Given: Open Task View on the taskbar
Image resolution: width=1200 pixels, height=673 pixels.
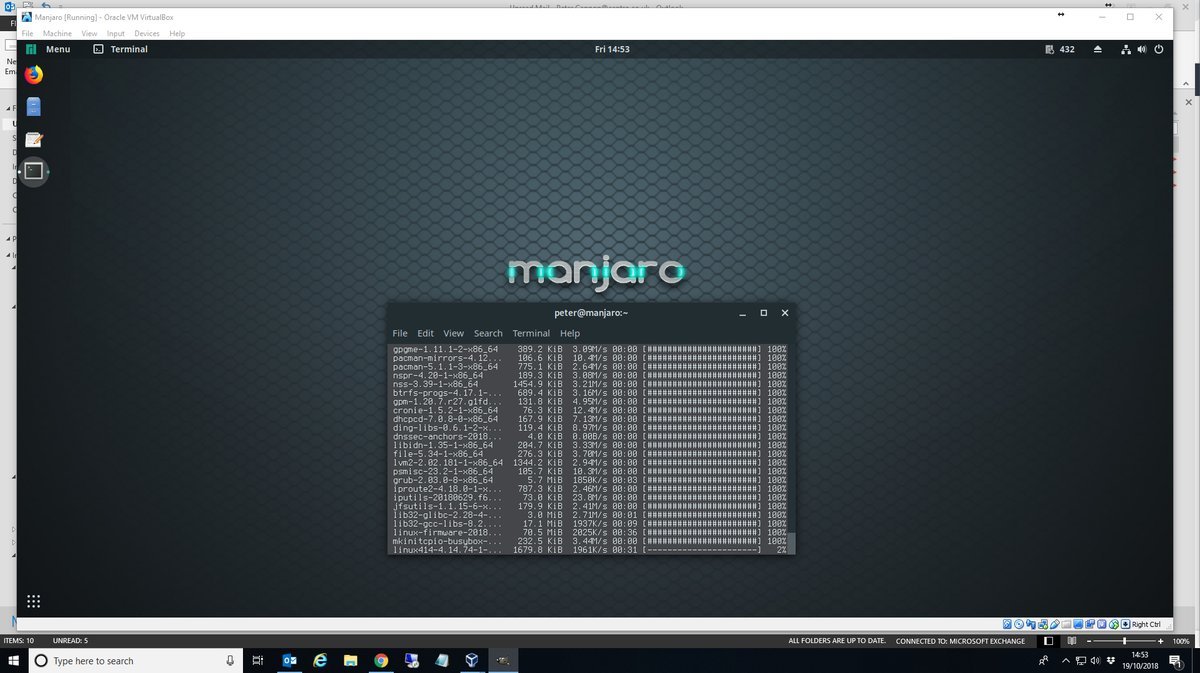Looking at the screenshot, I should (257, 660).
